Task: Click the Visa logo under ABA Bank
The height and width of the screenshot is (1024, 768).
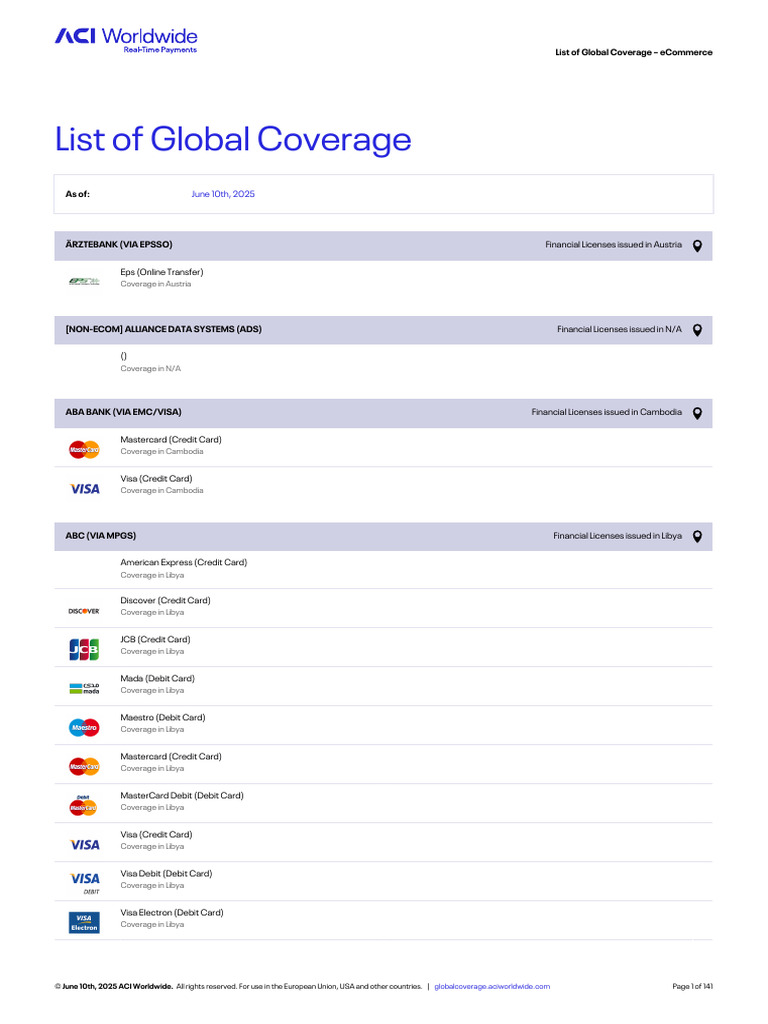Action: tap(84, 488)
